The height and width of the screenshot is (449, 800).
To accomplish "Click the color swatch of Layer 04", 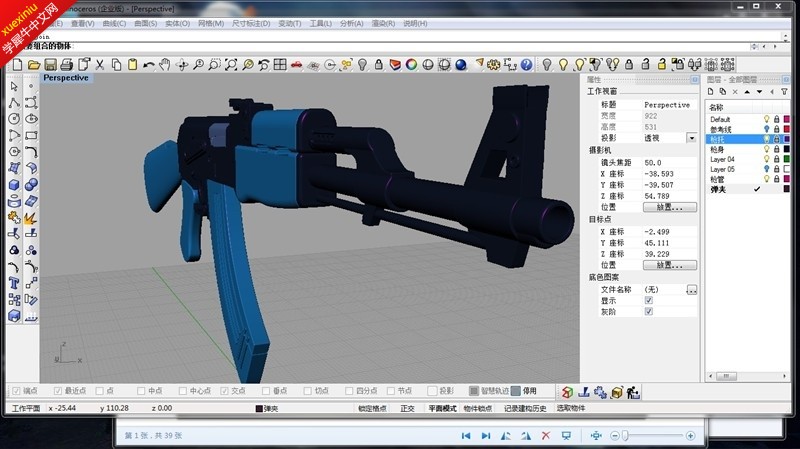I will (786, 159).
